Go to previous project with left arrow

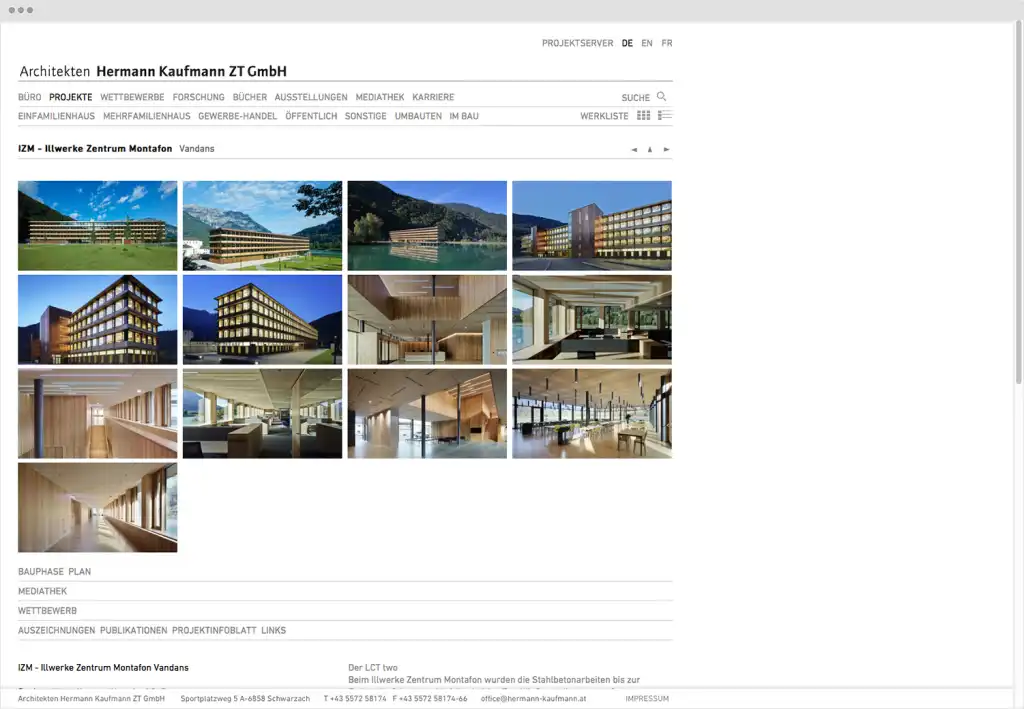pyautogui.click(x=634, y=150)
